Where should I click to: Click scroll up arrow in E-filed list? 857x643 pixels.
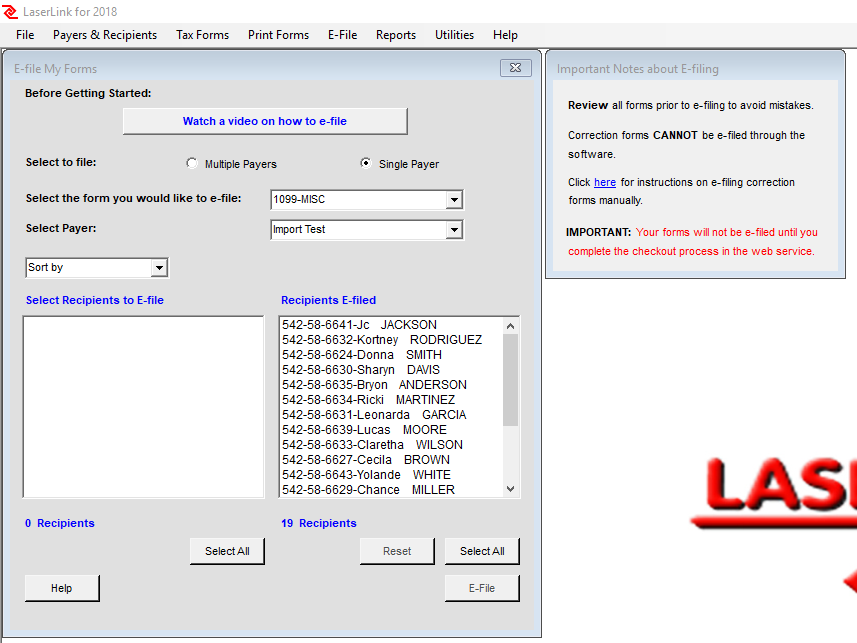(510, 326)
